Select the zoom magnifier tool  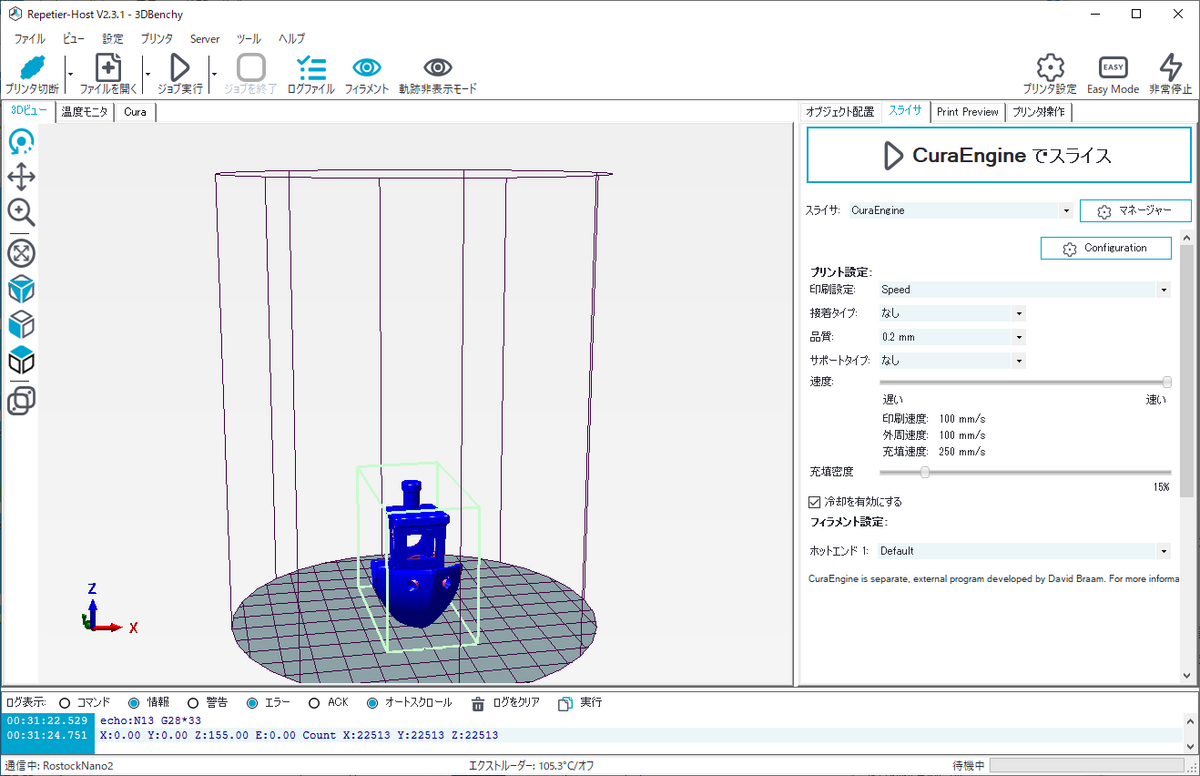click(x=21, y=212)
